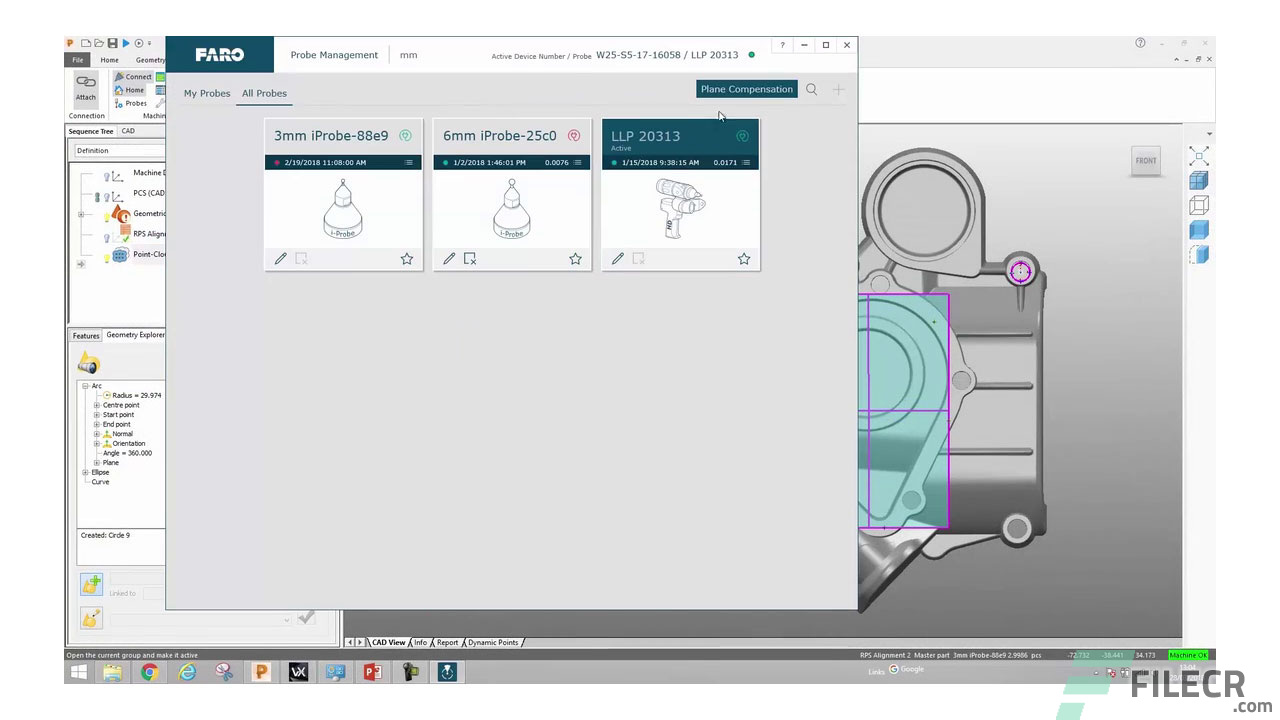
Task: Click the edit pencil on LLP 20313 card
Action: pyautogui.click(x=618, y=259)
